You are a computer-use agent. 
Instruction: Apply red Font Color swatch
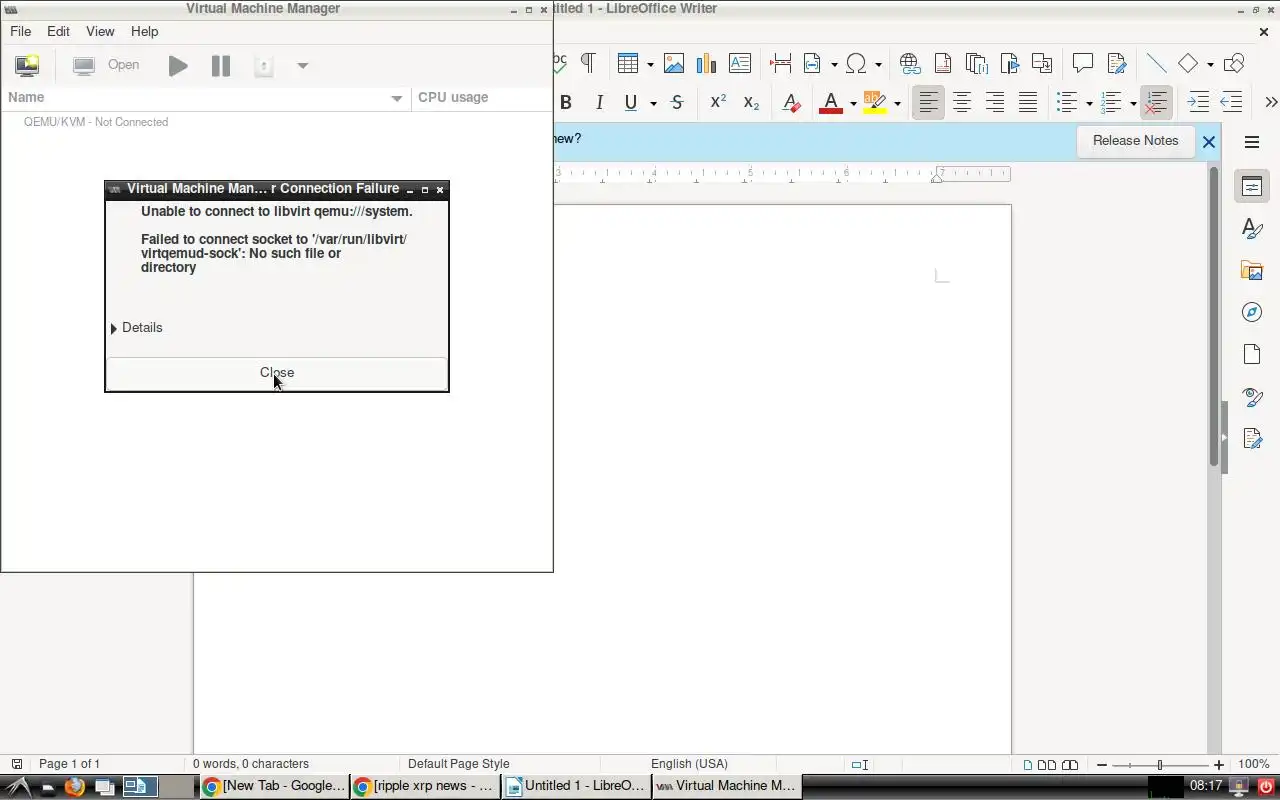coord(831,102)
